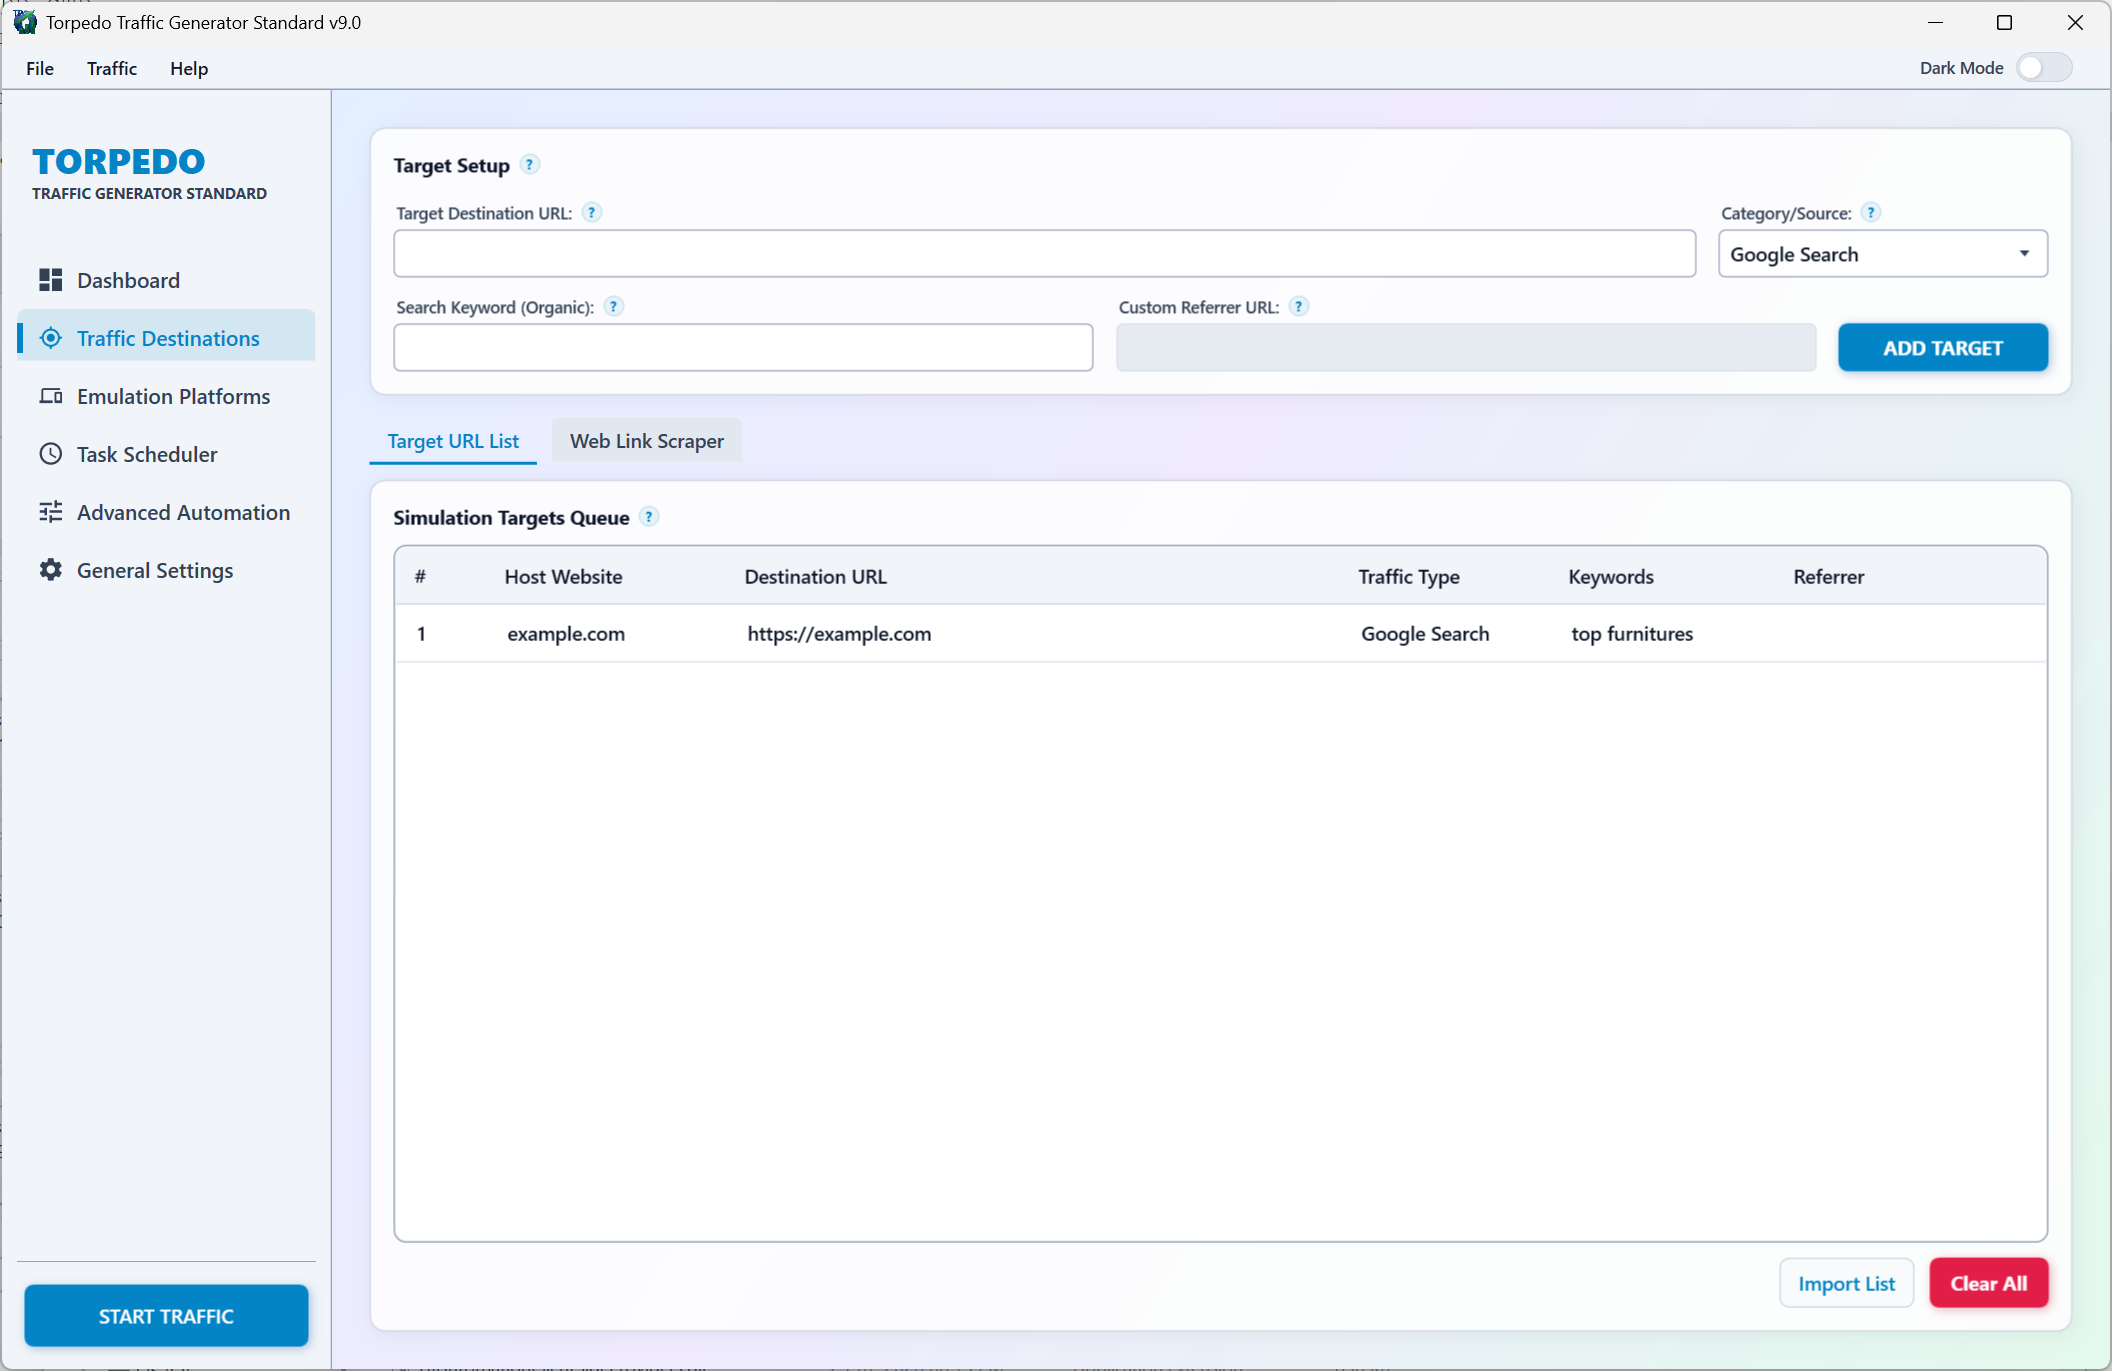Viewport: 2112px width, 1371px height.
Task: Select example.com in Host Website column
Action: coord(566,633)
